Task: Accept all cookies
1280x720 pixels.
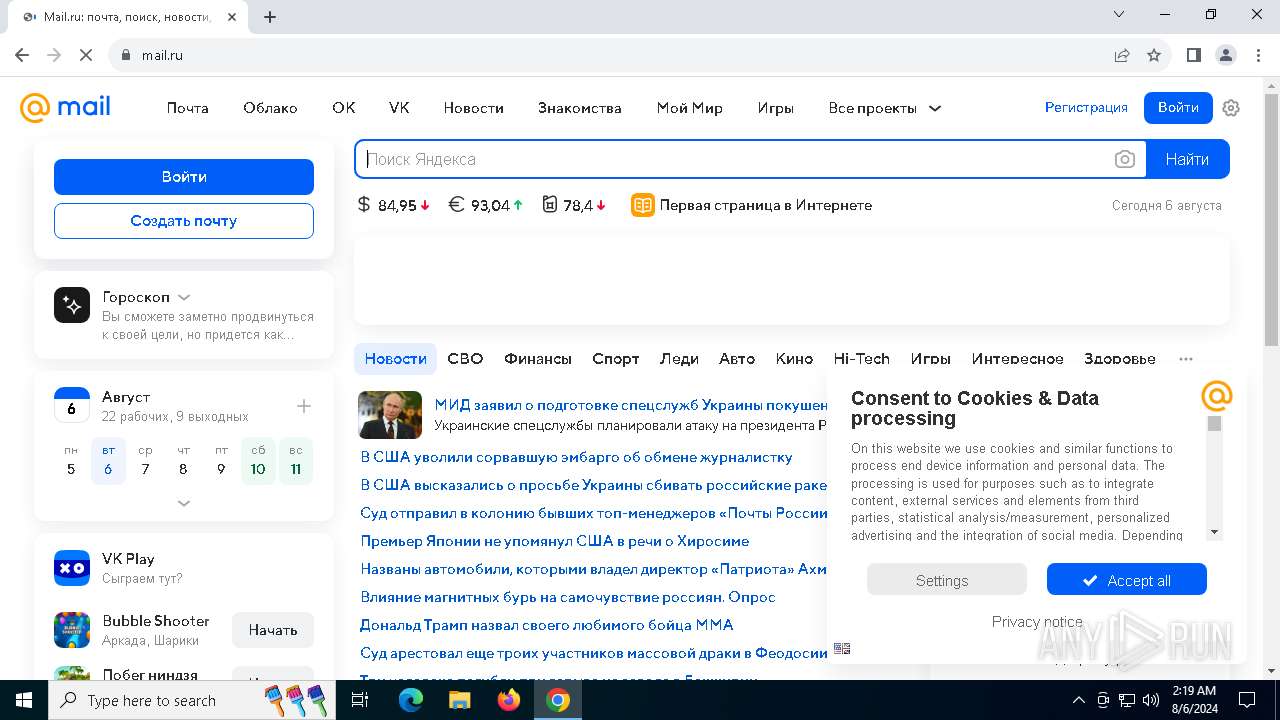Action: pos(1127,580)
